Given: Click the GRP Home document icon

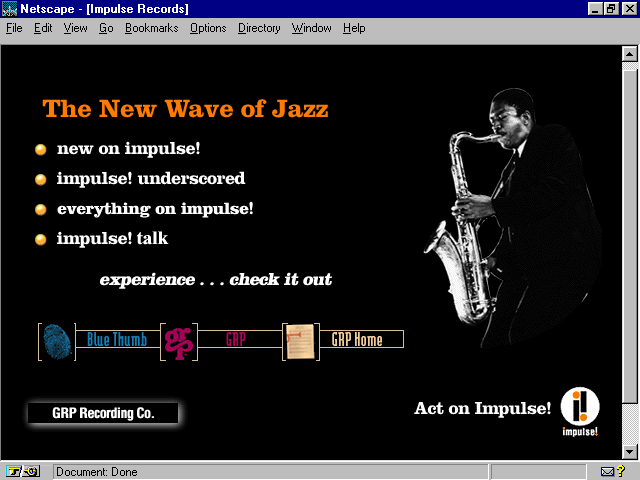Looking at the screenshot, I should pyautogui.click(x=299, y=341).
